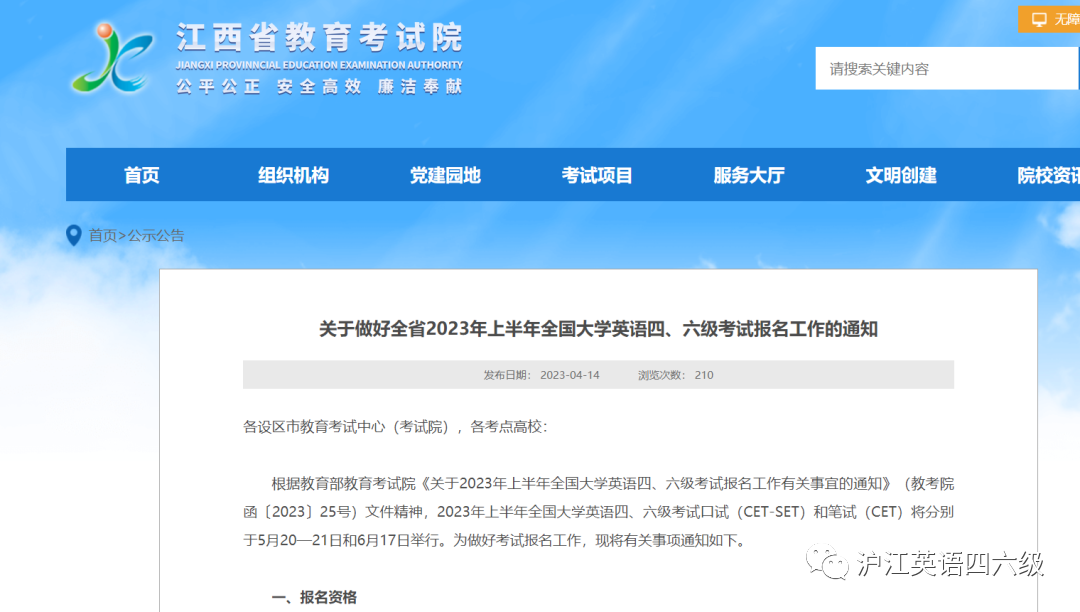Click the heading 一、报名资格
This screenshot has height=612, width=1080.
(314, 597)
